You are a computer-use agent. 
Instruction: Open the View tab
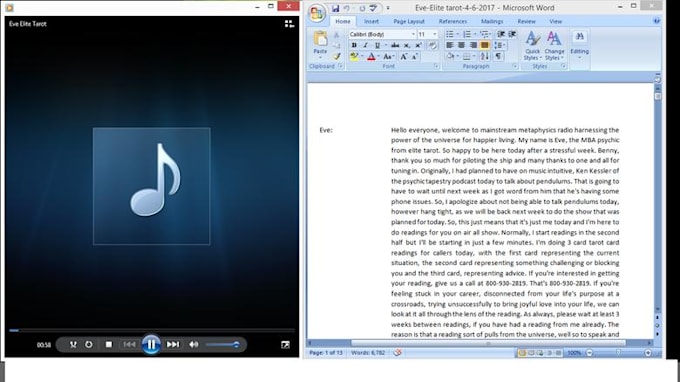556,21
